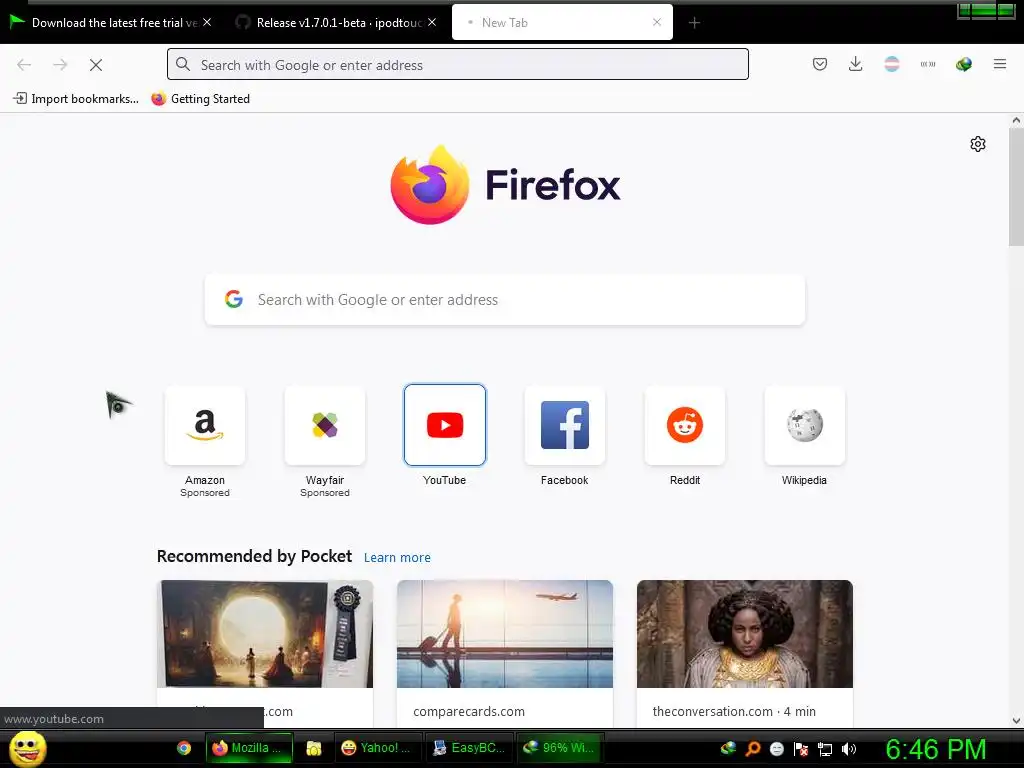This screenshot has height=768, width=1024.
Task: Open the Wikipedia shortcut tile
Action: (x=805, y=425)
